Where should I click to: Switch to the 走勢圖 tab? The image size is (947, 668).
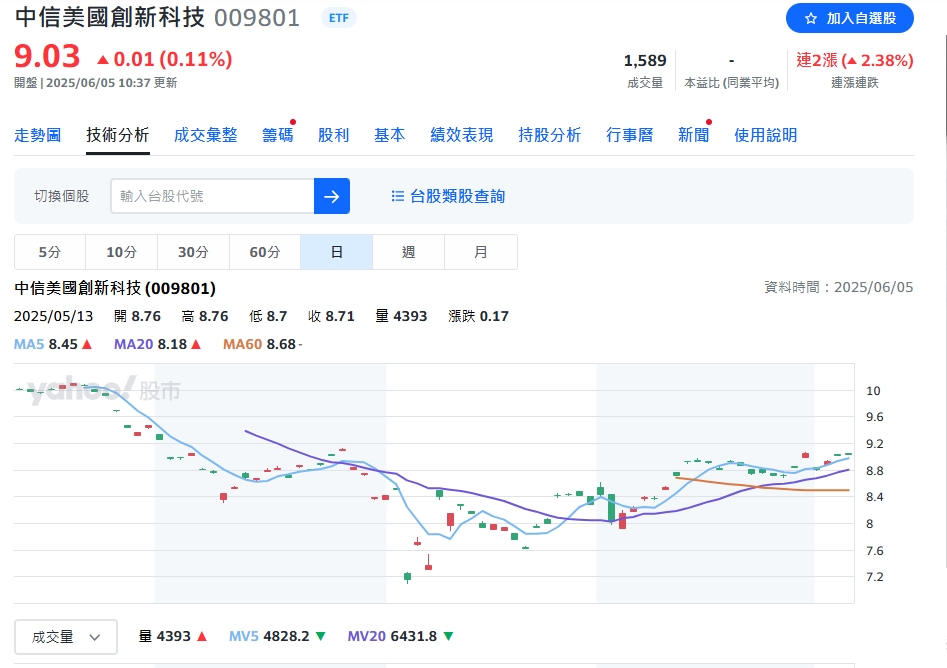(37, 135)
